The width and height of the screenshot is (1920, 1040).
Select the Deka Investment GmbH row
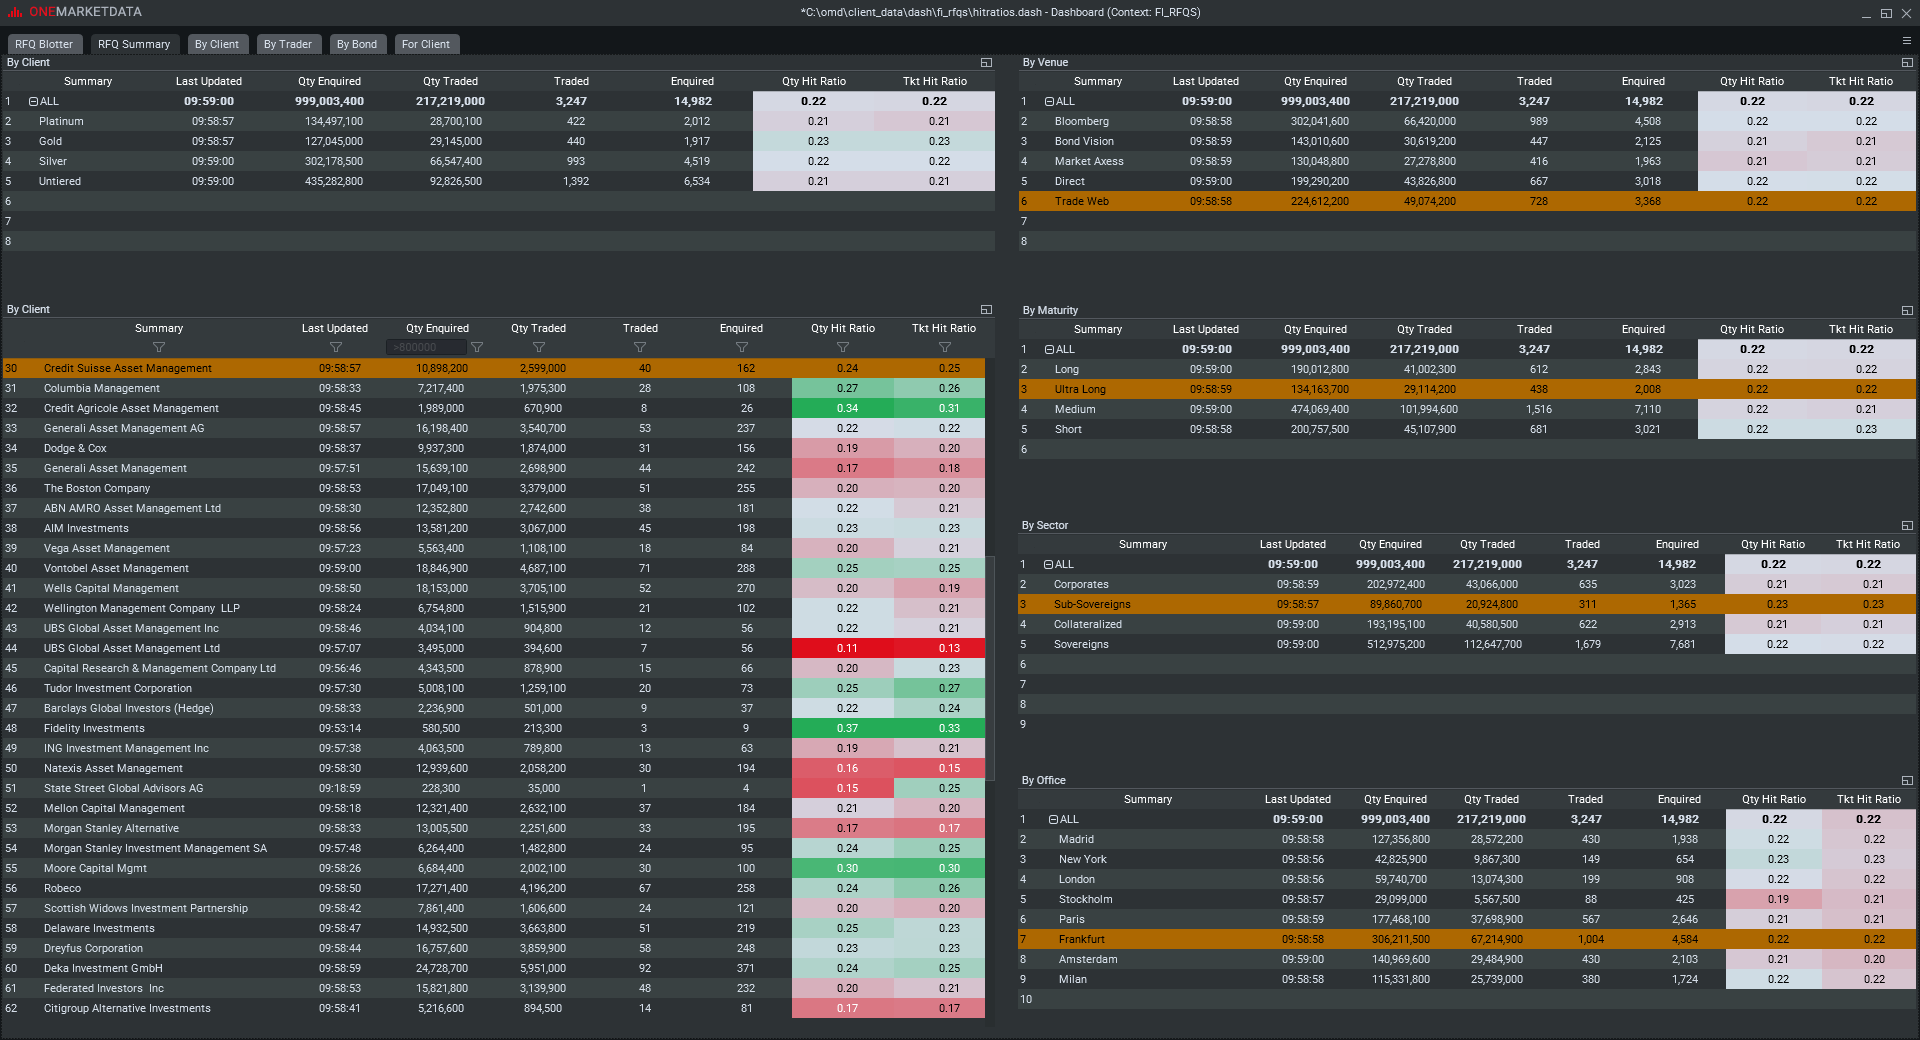pyautogui.click(x=494, y=968)
